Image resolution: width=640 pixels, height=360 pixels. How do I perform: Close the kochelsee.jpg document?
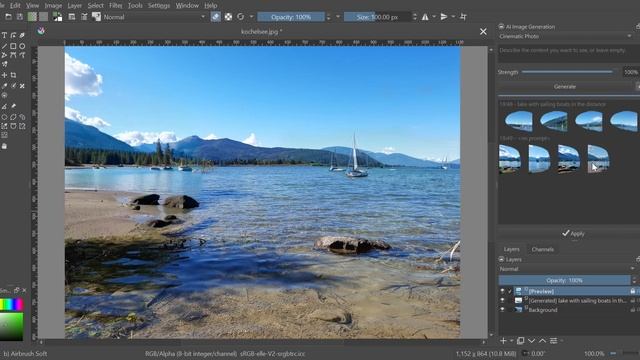click(483, 31)
